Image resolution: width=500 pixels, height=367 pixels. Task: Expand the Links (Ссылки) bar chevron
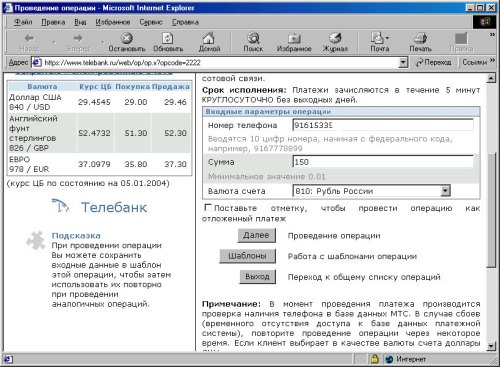492,61
